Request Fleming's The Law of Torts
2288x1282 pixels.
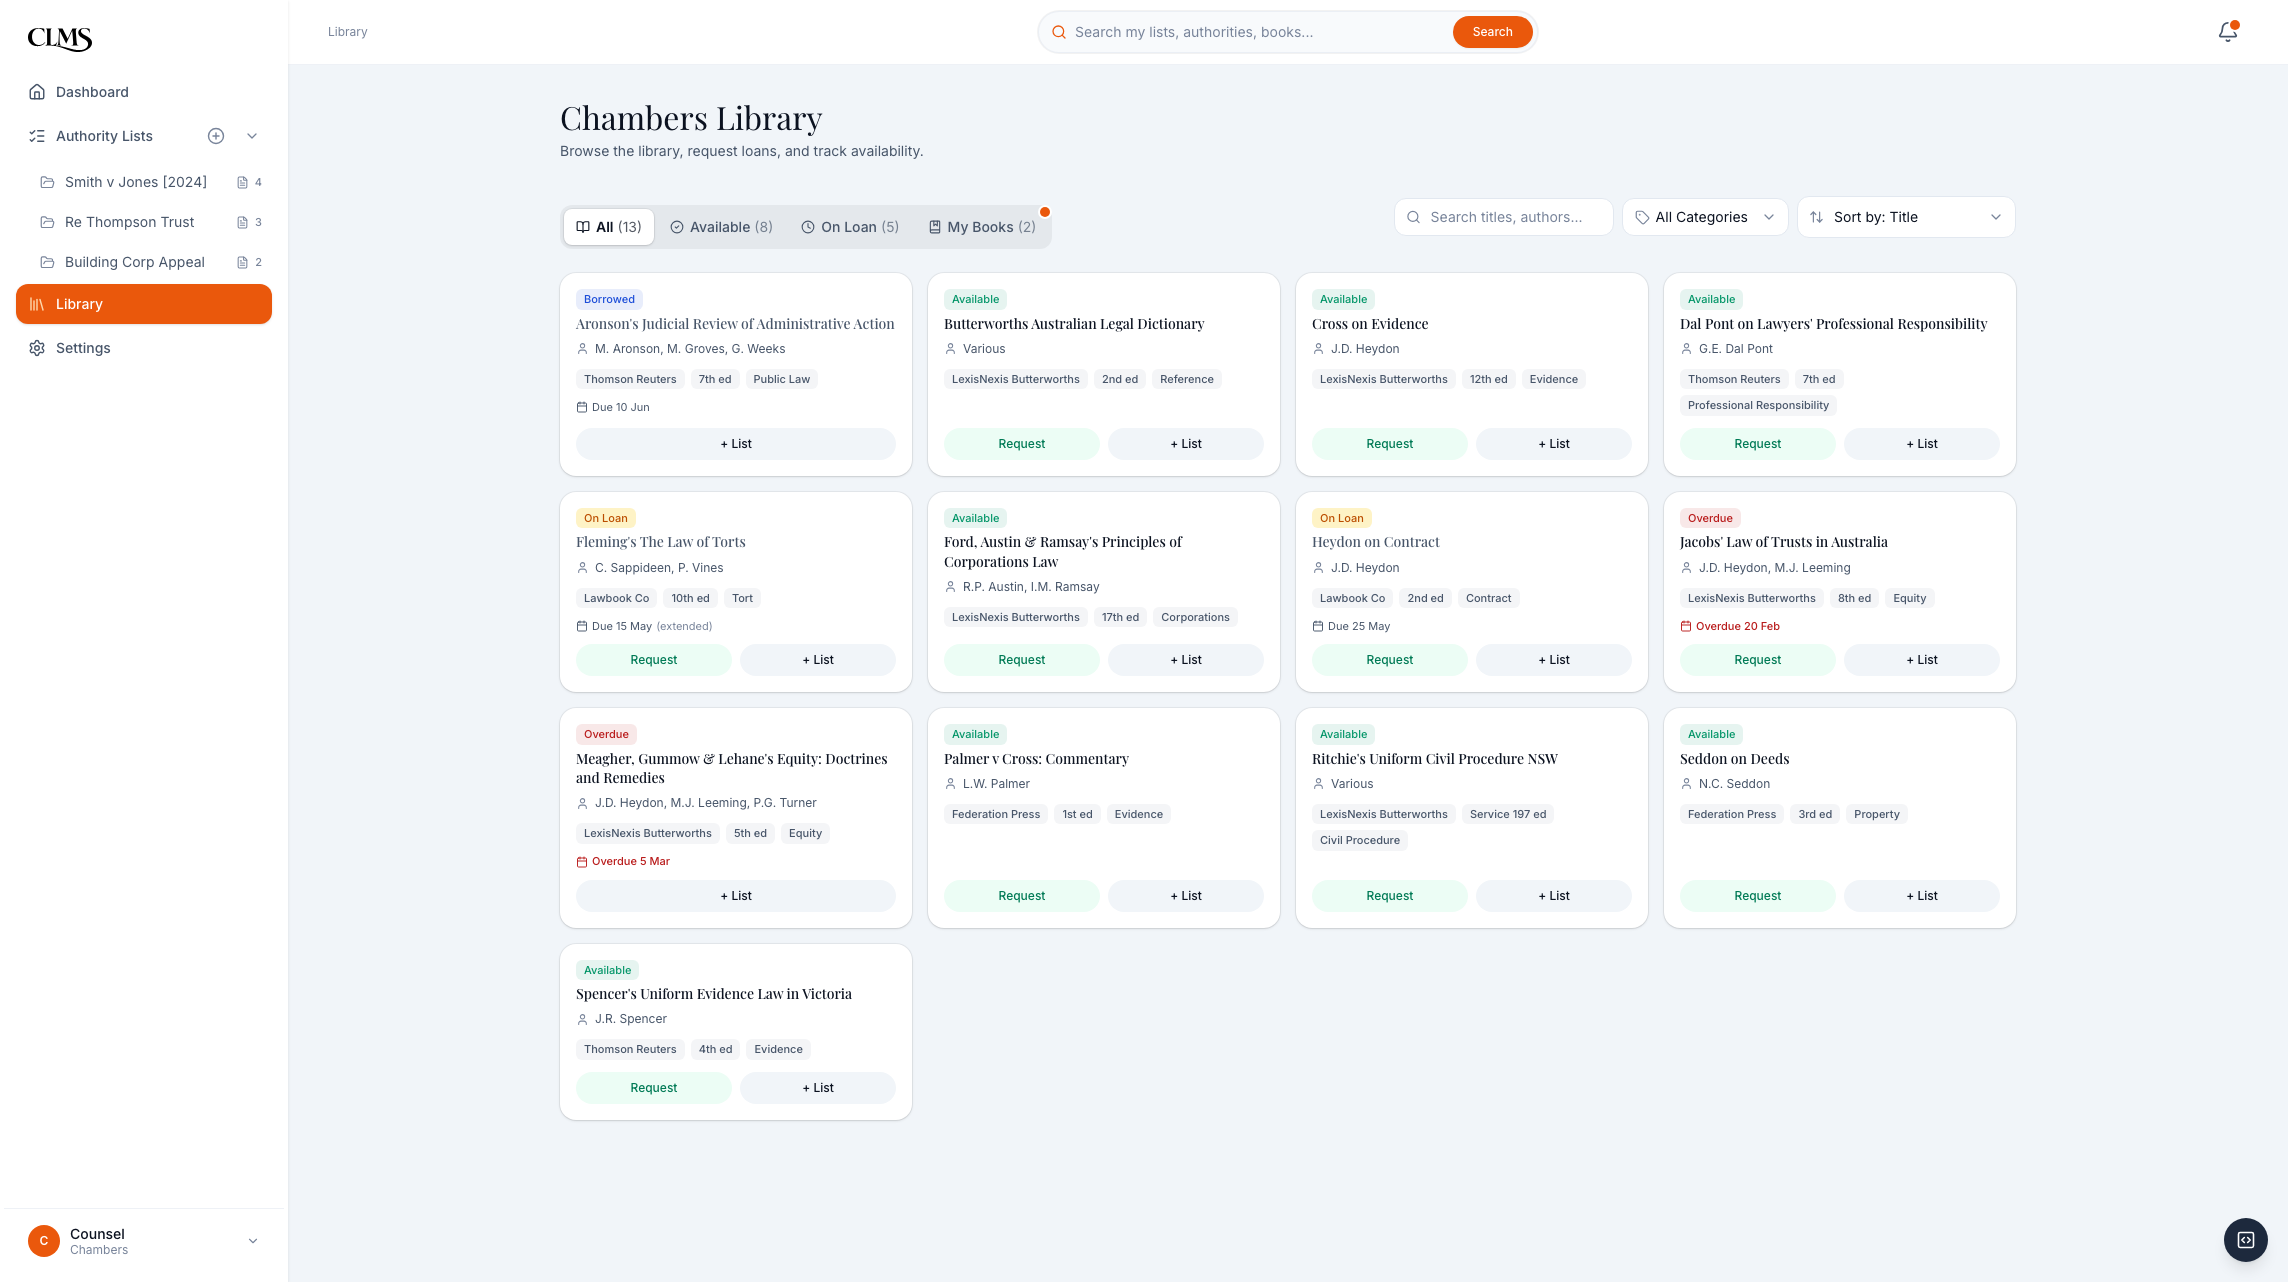(654, 660)
